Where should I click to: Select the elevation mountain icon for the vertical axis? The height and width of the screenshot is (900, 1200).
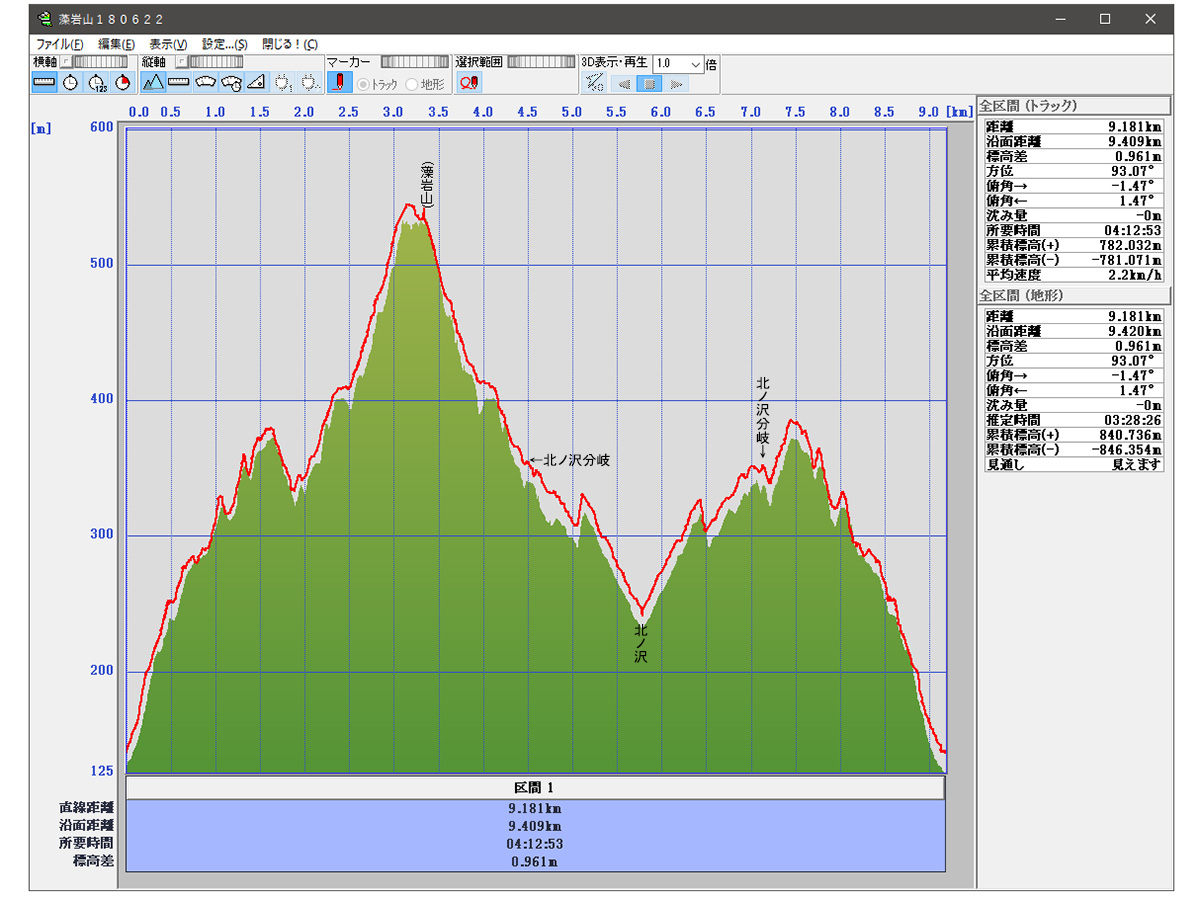coord(153,83)
